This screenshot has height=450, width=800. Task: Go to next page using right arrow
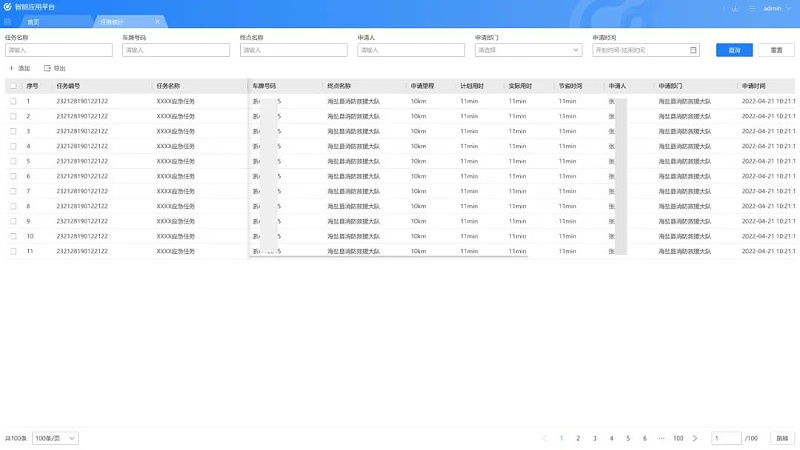pos(697,438)
